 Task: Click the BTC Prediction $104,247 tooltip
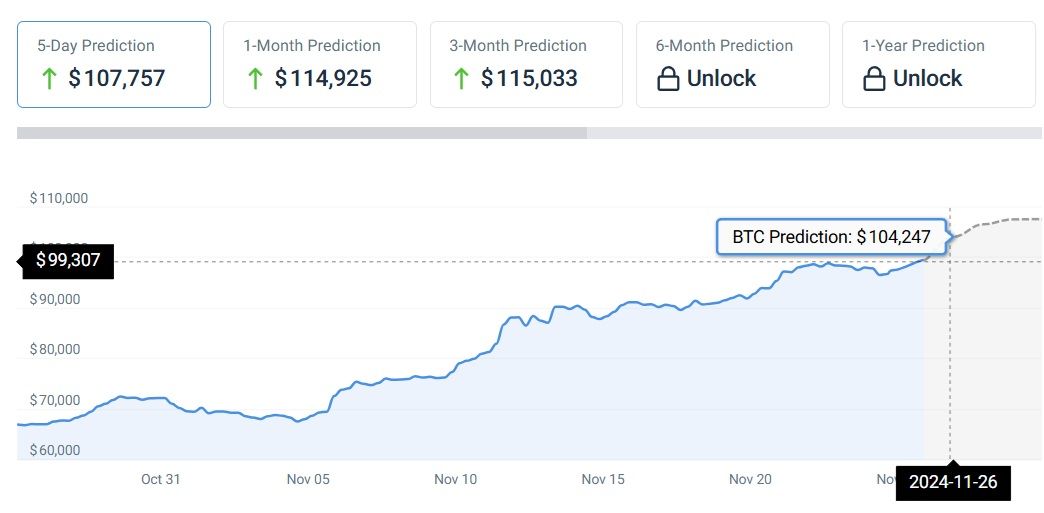pyautogui.click(x=831, y=238)
